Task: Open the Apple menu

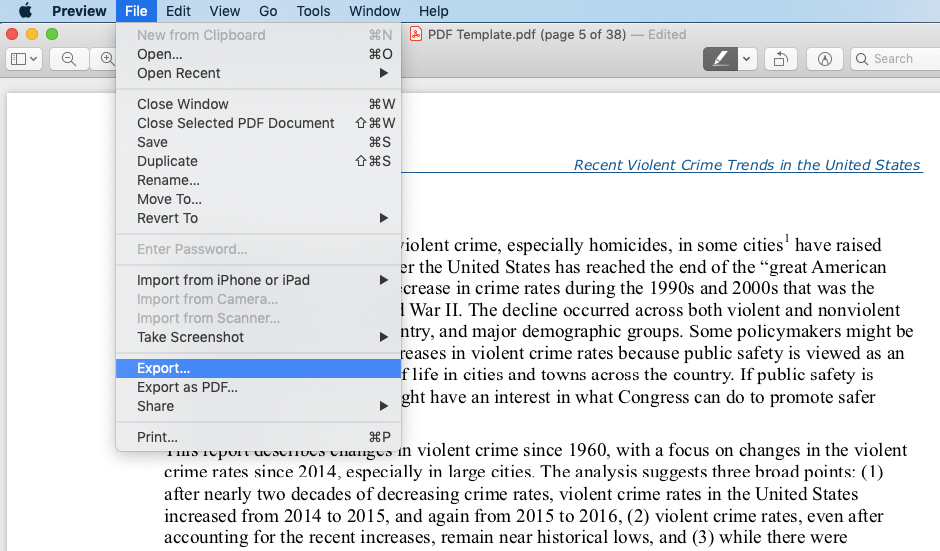Action: 25,11
